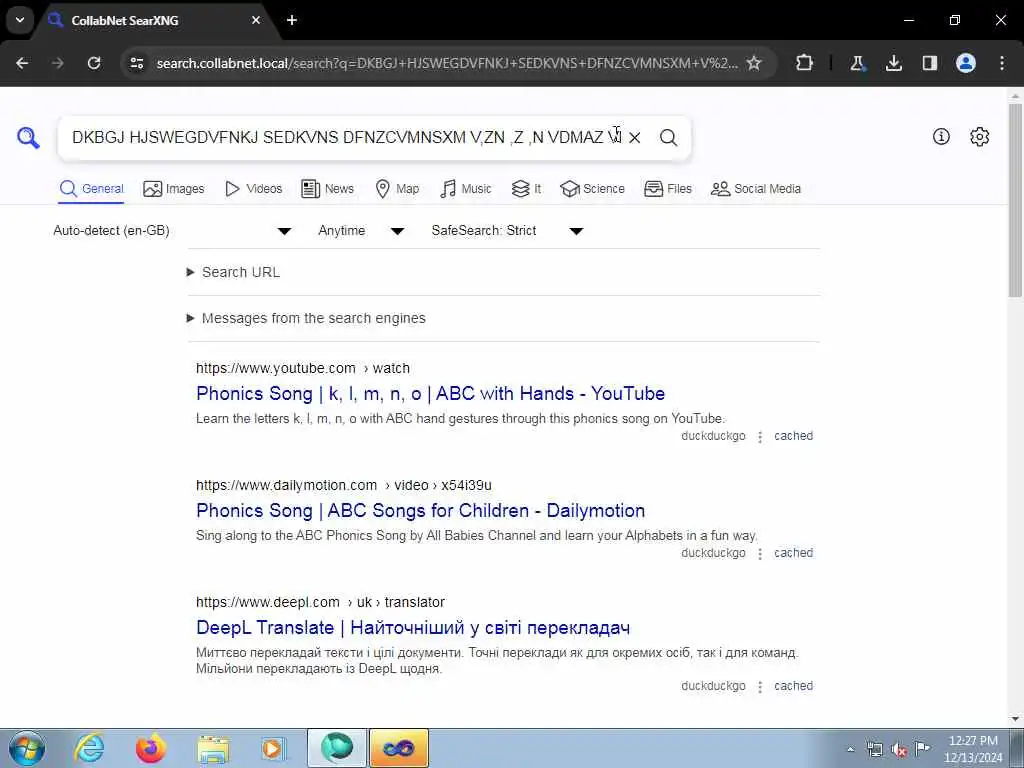This screenshot has width=1024, height=768.
Task: Open preferences gear icon
Action: pyautogui.click(x=980, y=136)
